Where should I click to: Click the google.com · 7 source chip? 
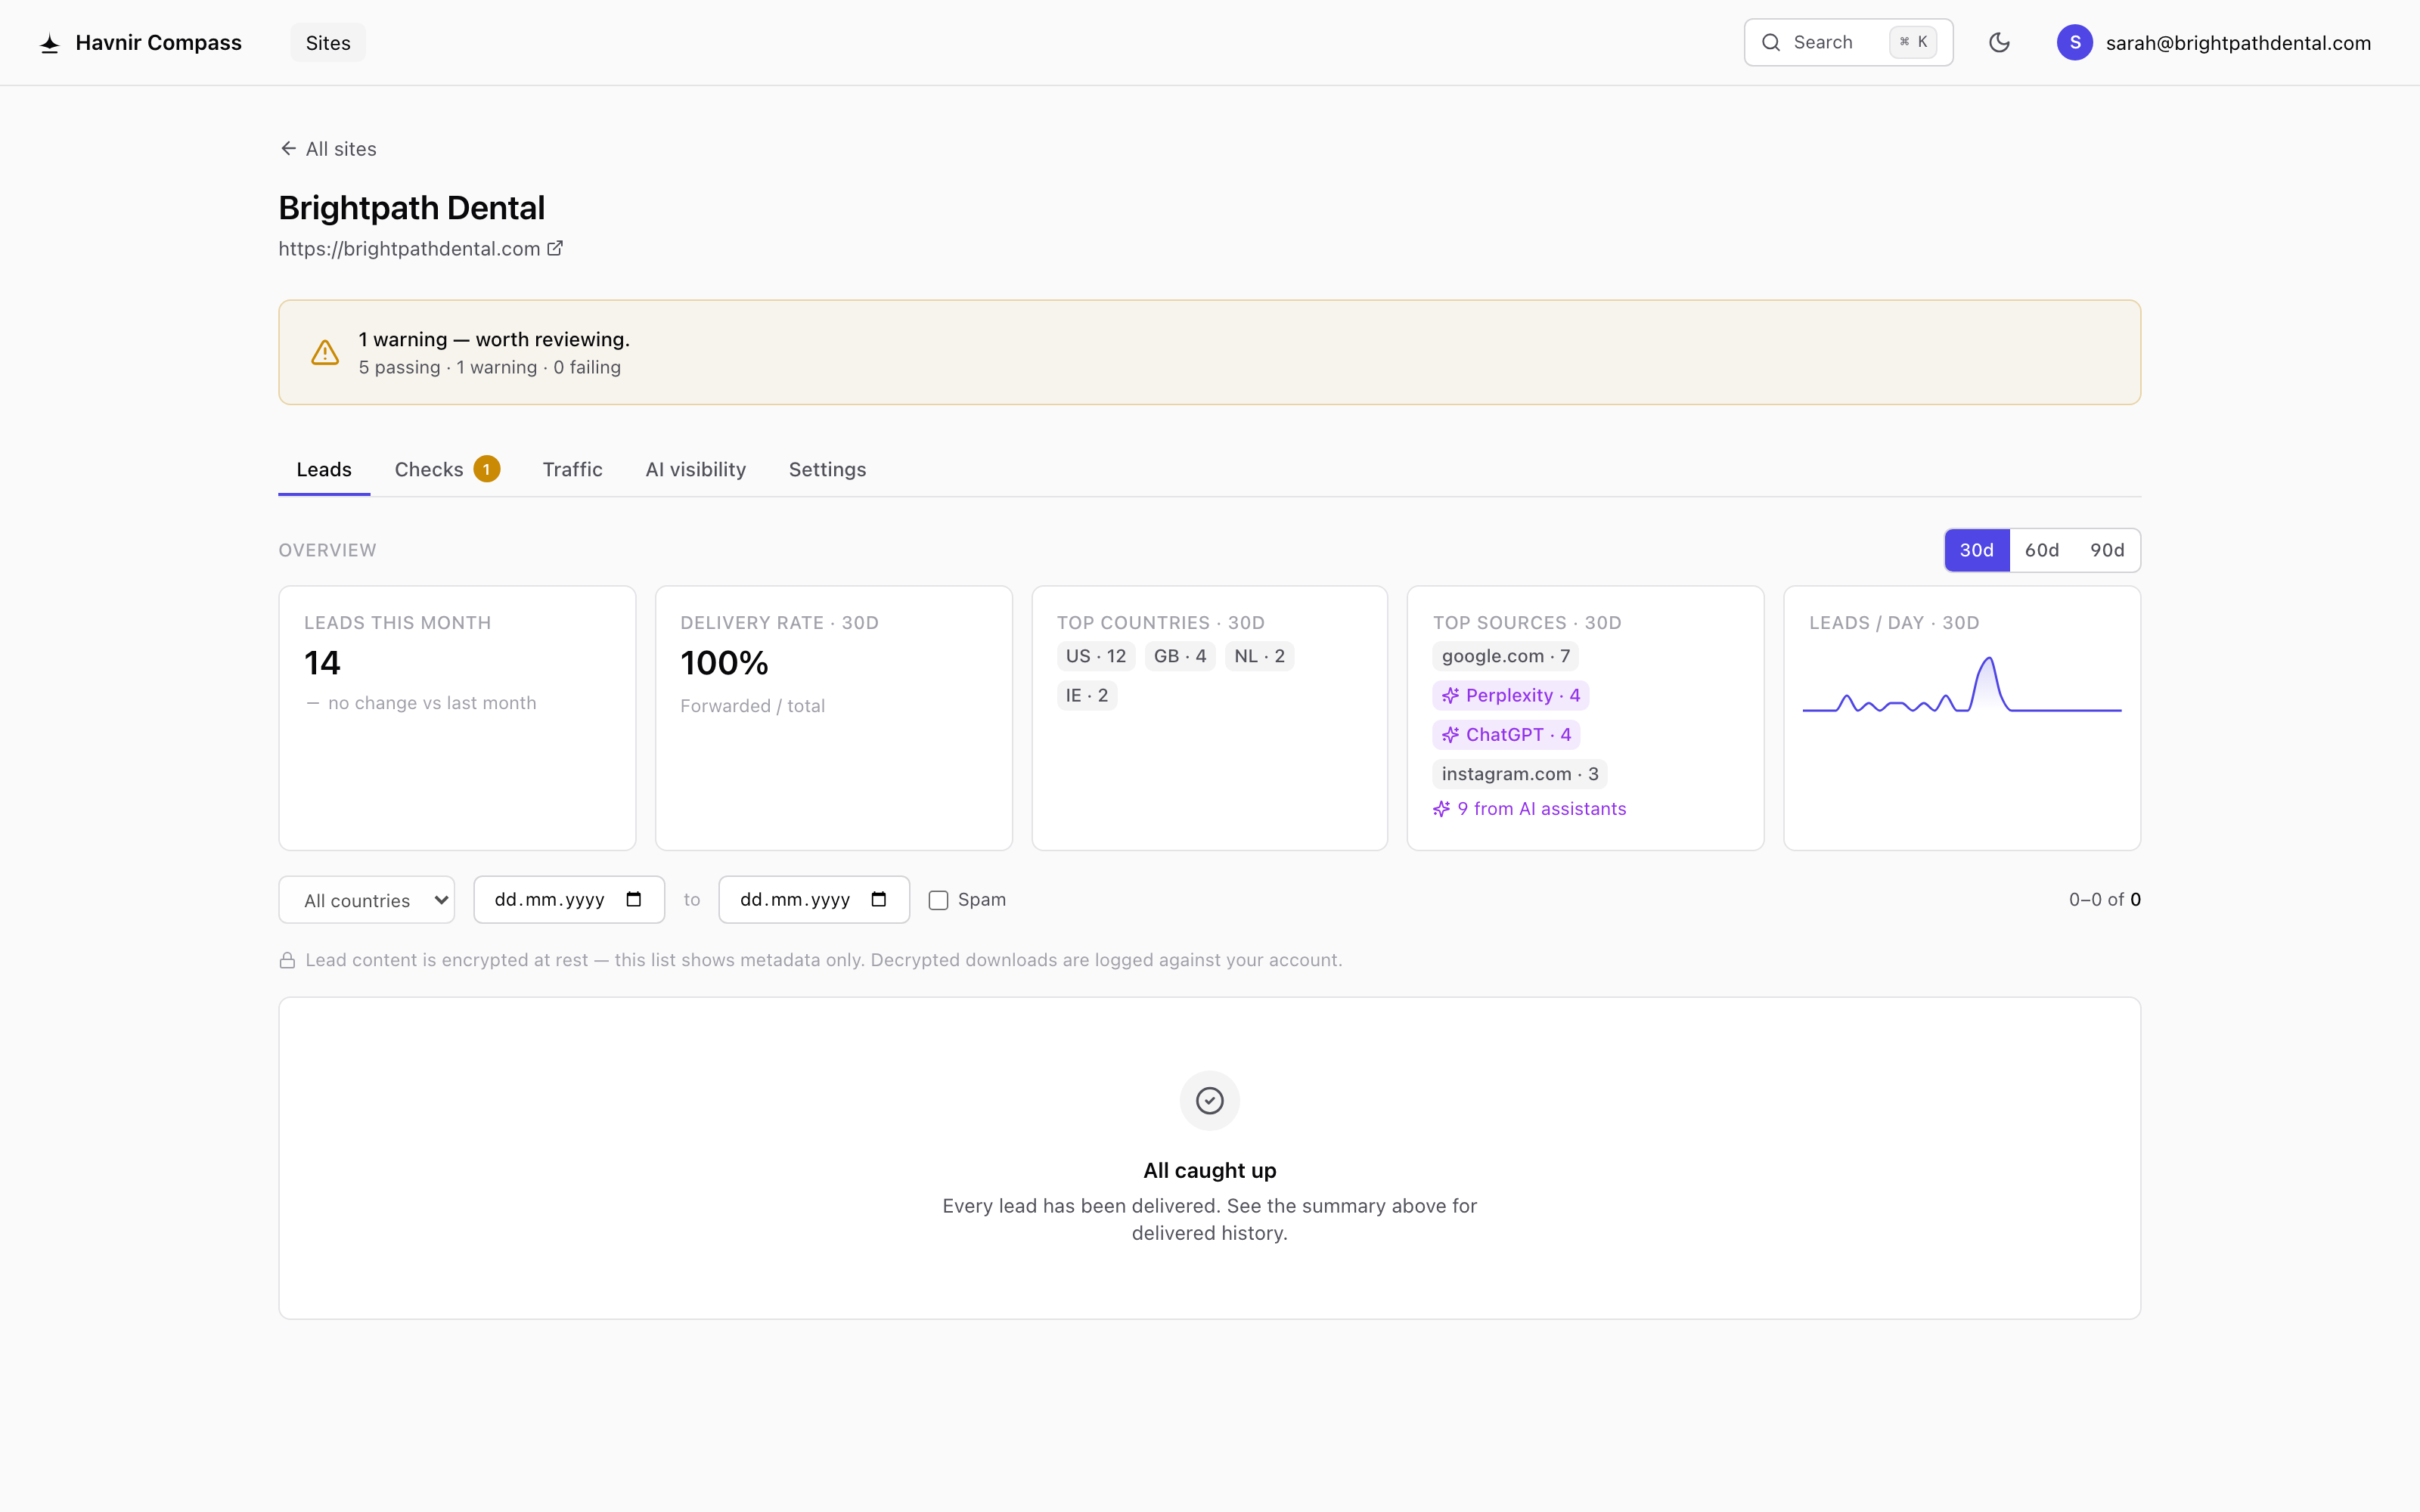click(1505, 656)
